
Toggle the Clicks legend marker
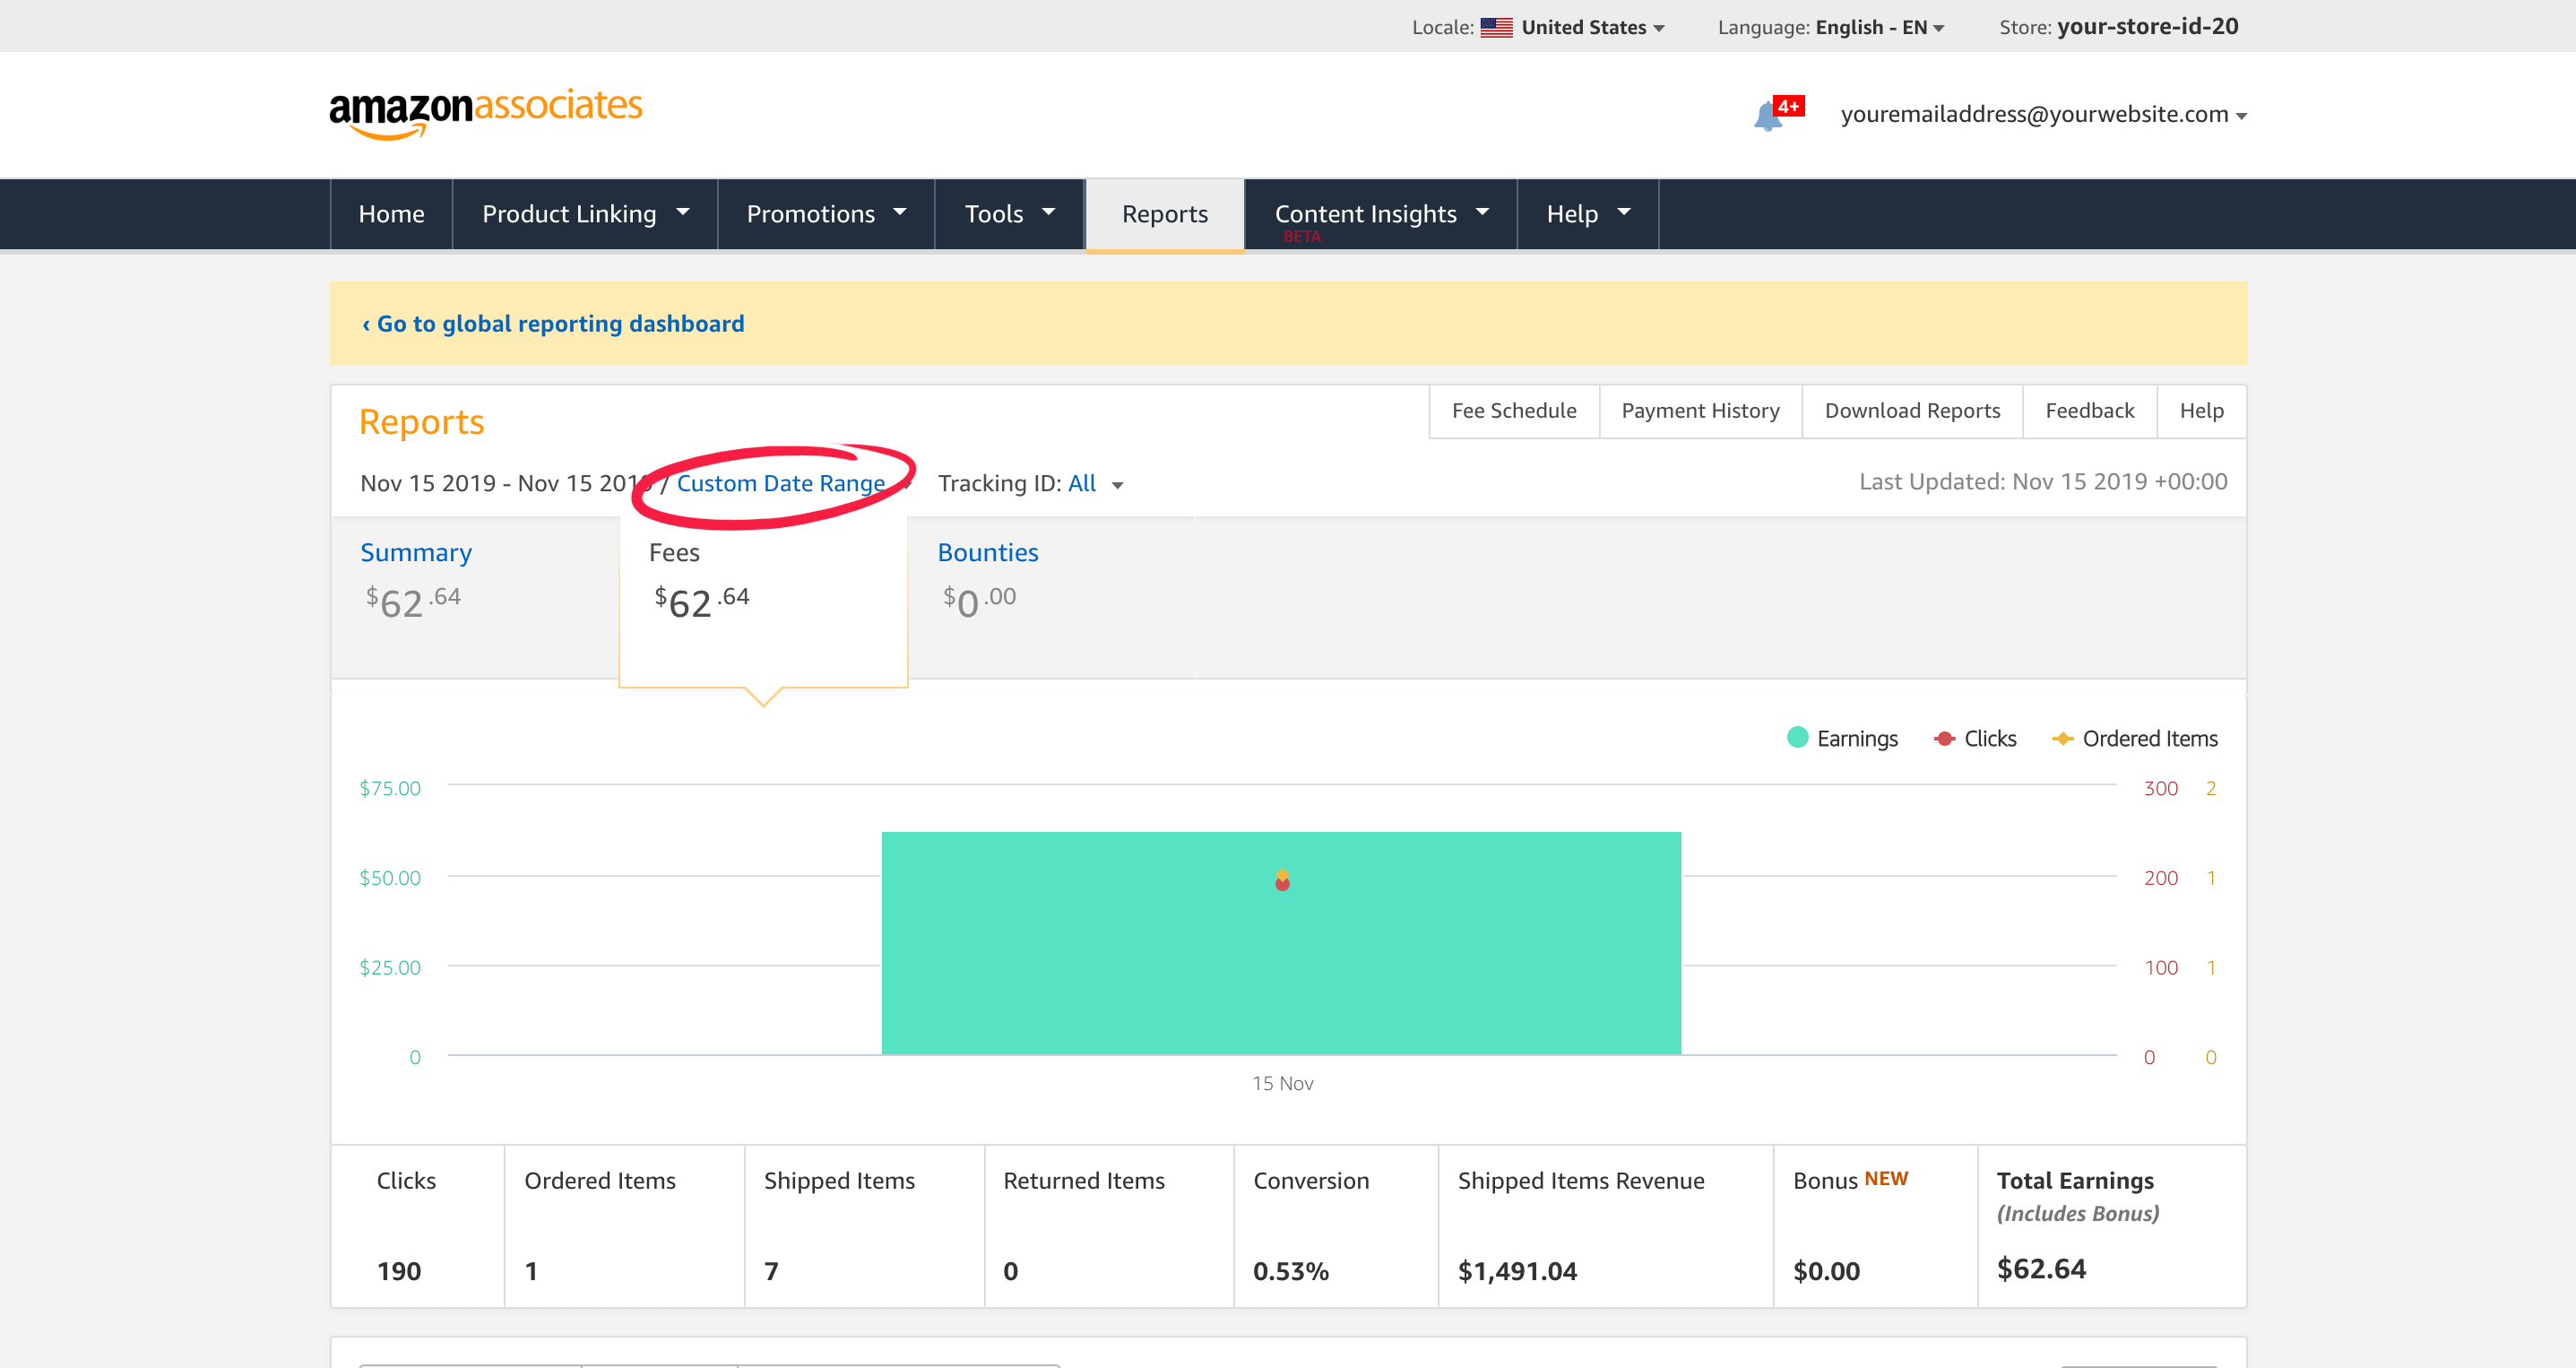1944,738
